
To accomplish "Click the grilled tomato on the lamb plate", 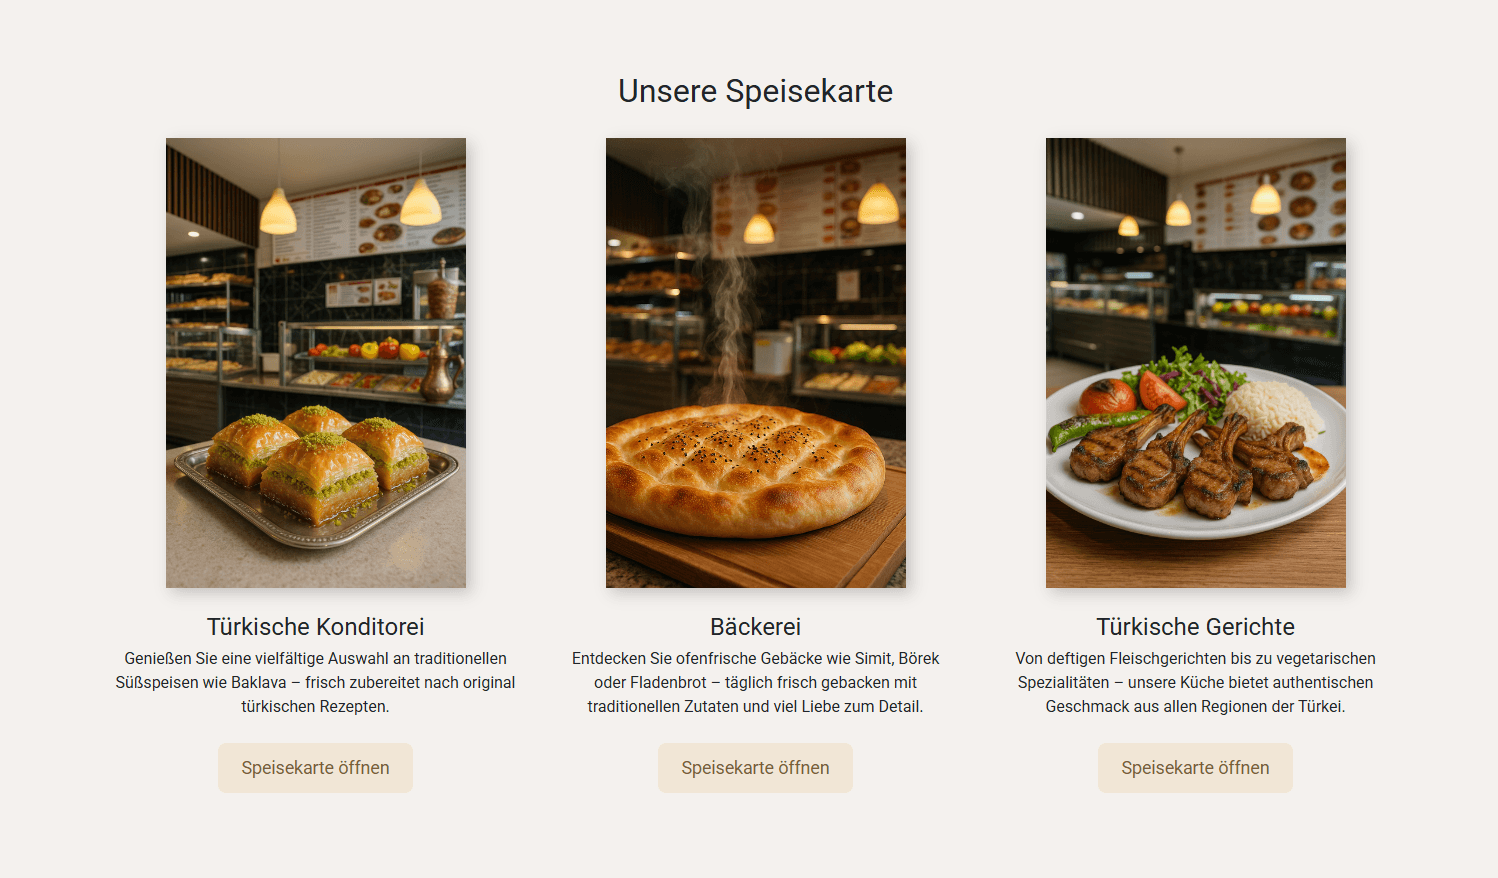I will click(1107, 397).
